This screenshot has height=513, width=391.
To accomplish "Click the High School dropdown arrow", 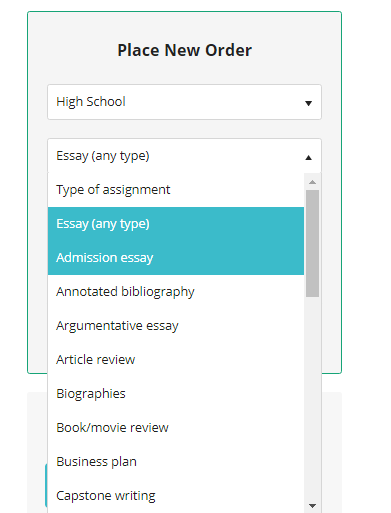I will tap(308, 103).
